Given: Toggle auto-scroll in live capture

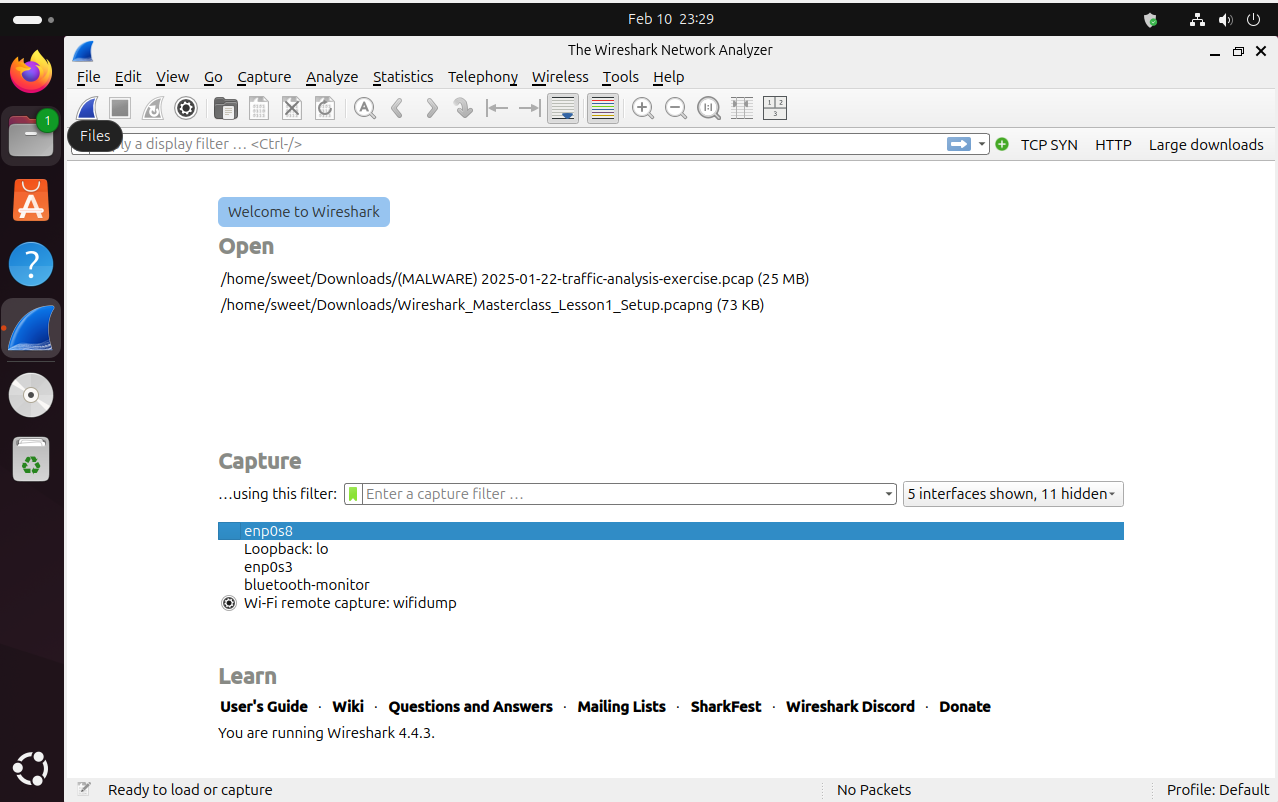Looking at the screenshot, I should click(563, 108).
